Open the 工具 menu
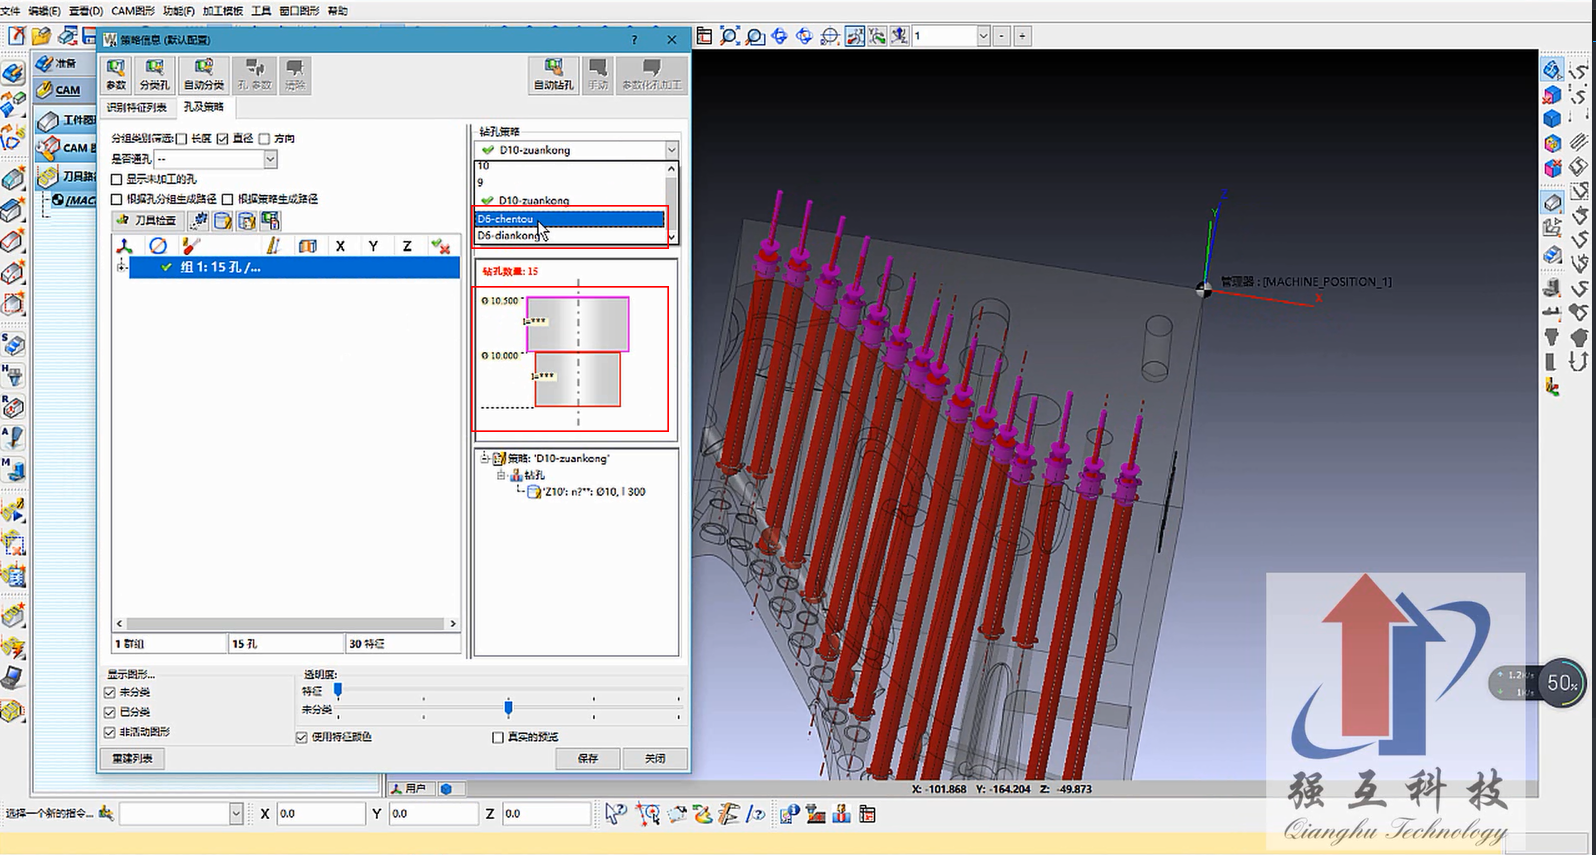Screen dimensions: 1596x855 tap(261, 11)
